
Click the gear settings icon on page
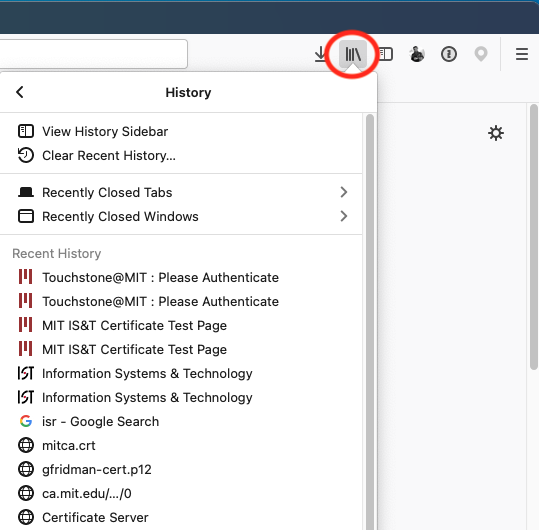point(495,133)
